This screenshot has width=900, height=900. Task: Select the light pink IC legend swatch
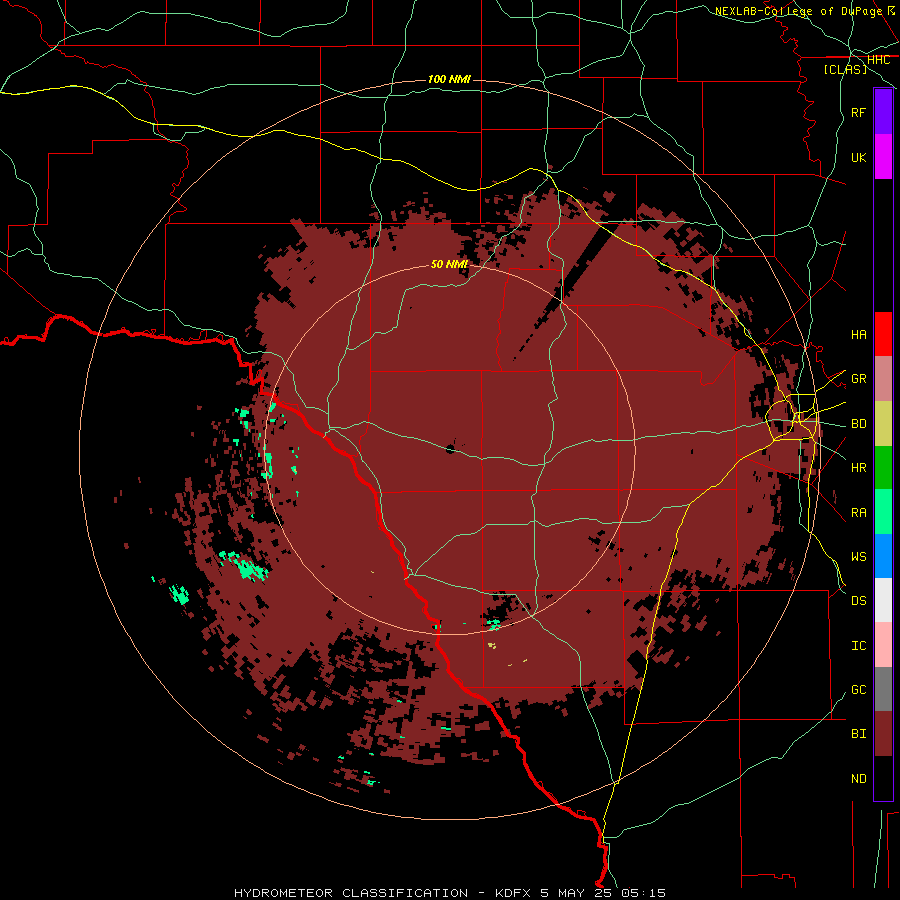pyautogui.click(x=883, y=645)
